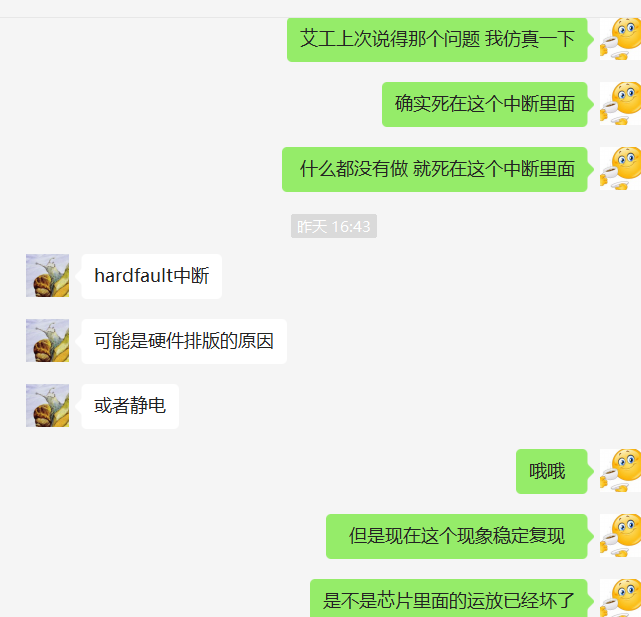
Task: Click avatar beside '什么都没有做' message
Action: click(x=620, y=169)
